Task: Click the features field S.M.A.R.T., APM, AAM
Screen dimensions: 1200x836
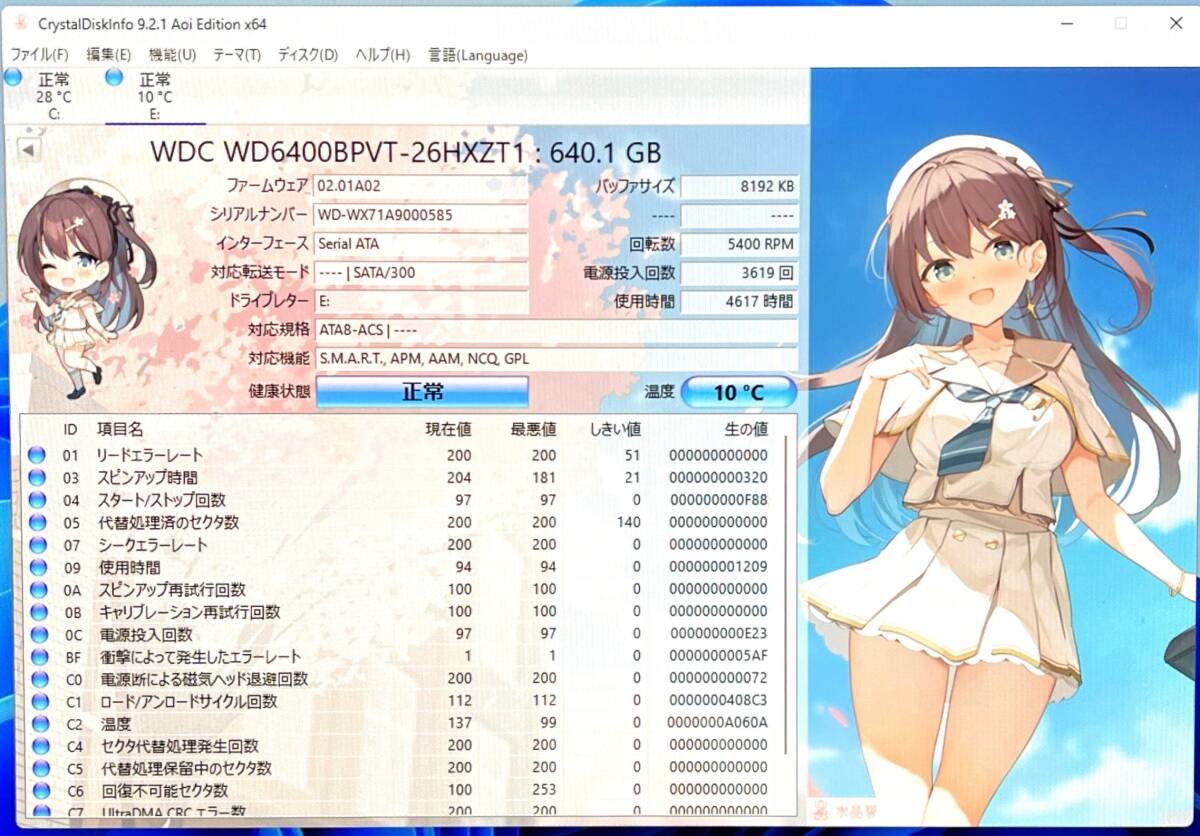Action: coord(556,358)
